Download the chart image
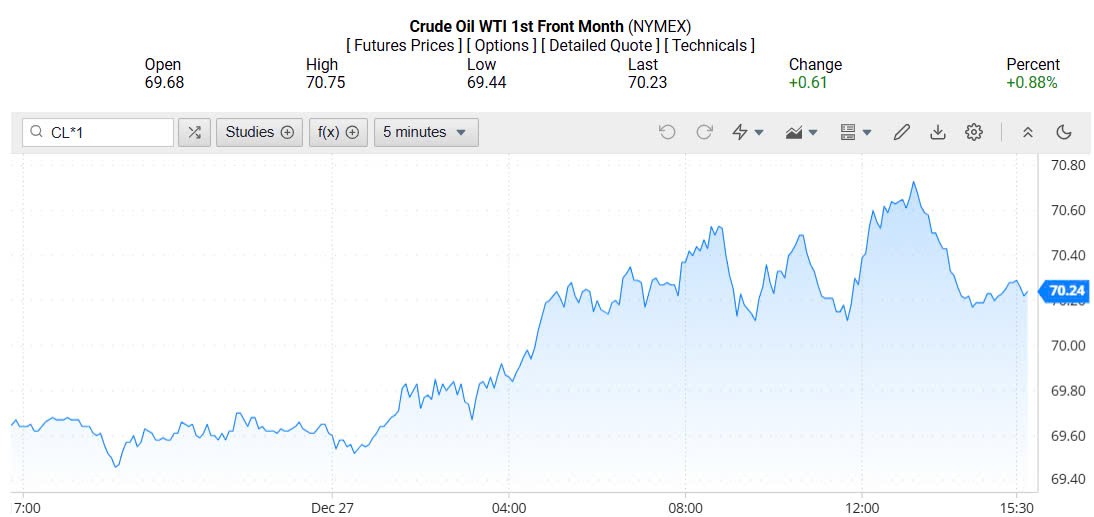1094x517 pixels. [x=938, y=132]
